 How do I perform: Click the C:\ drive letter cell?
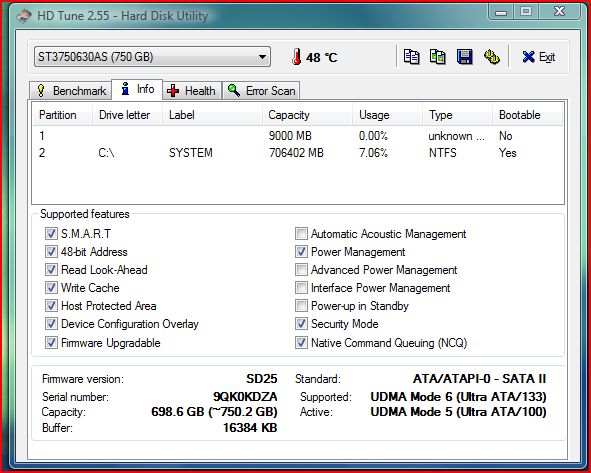[x=106, y=153]
